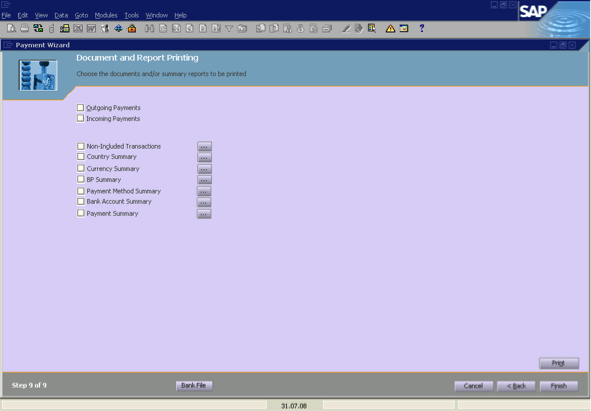Screen dimensions: 591x411
Task: Click the Send Email toolbar icon
Action: (38, 28)
